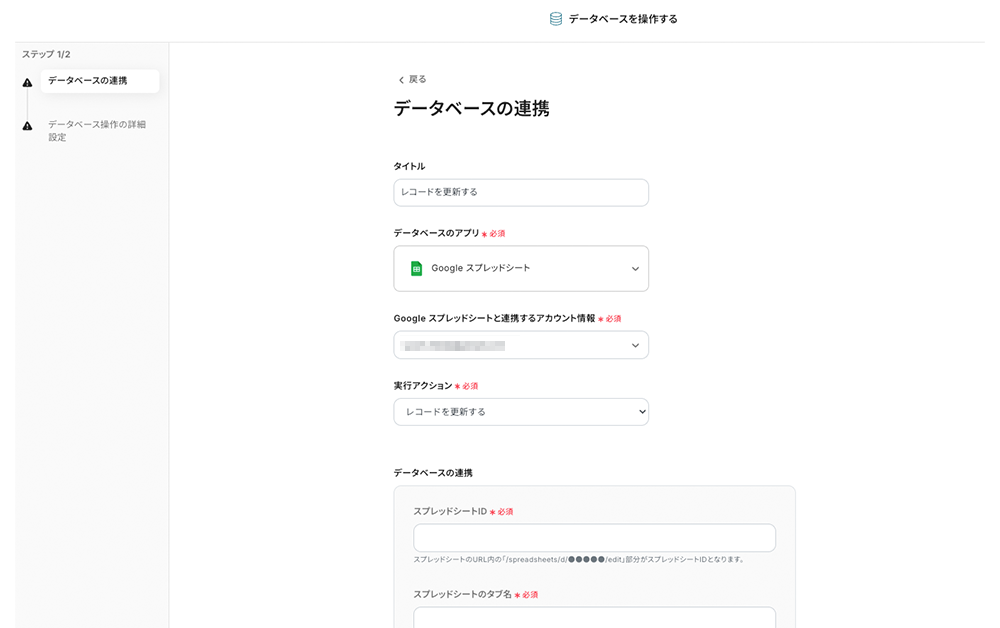1000x628 pixels.
Task: Click the chevron arrow in the データベースのアプリ field
Action: (635, 269)
